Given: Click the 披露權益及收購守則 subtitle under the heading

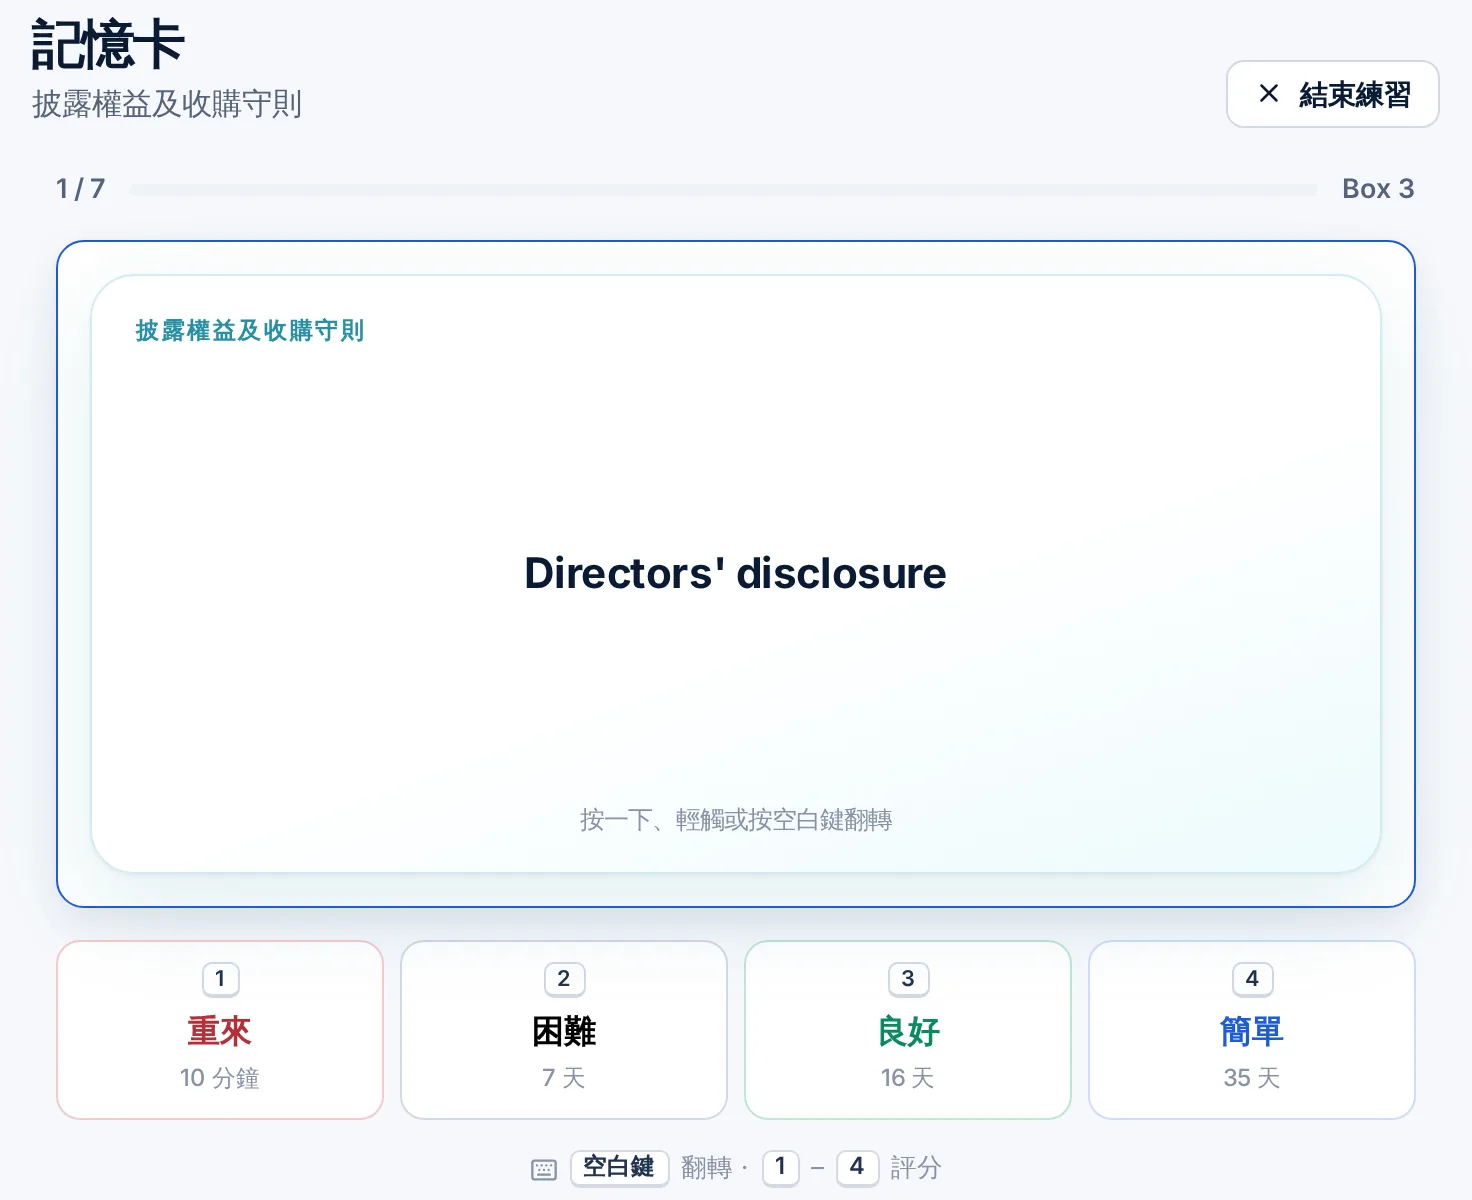Looking at the screenshot, I should pos(167,104).
